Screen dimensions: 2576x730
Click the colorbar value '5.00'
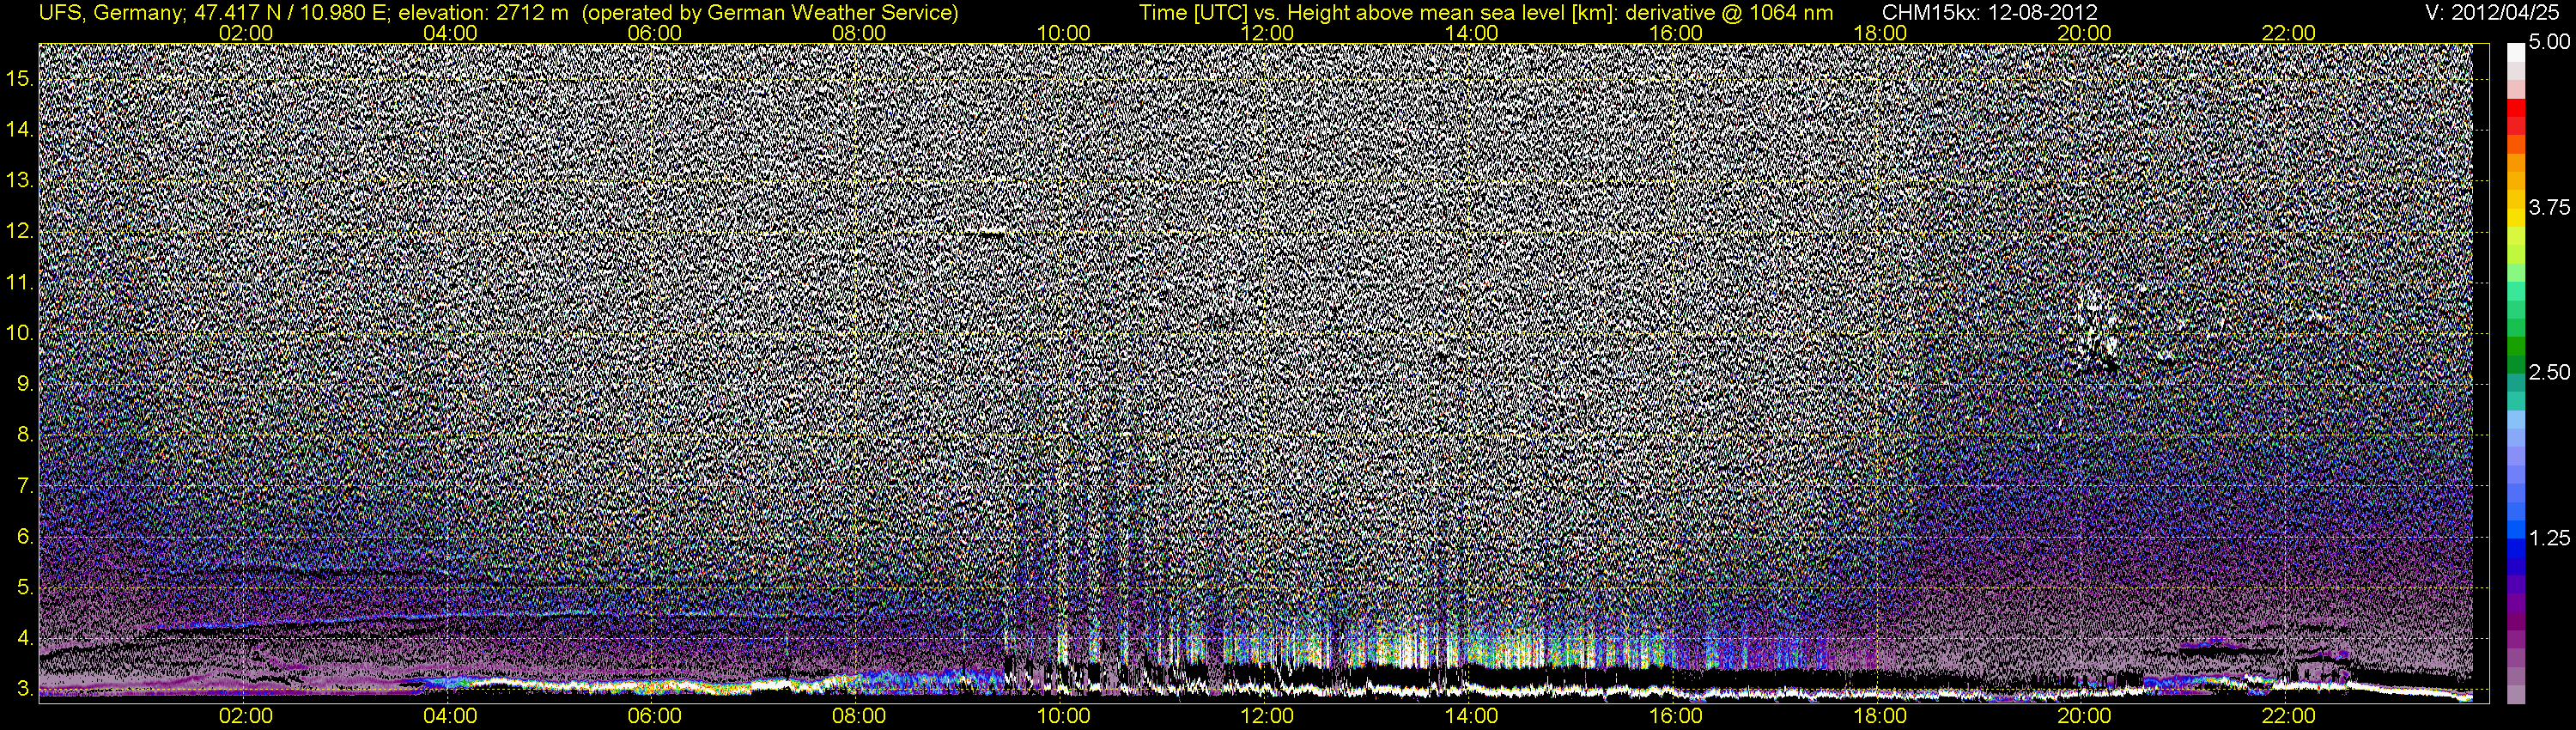(2549, 43)
